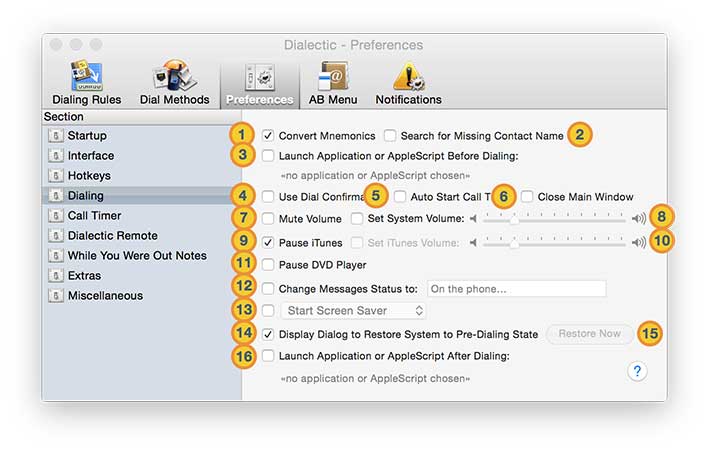
Task: Click the Extras section icon
Action: (56, 275)
